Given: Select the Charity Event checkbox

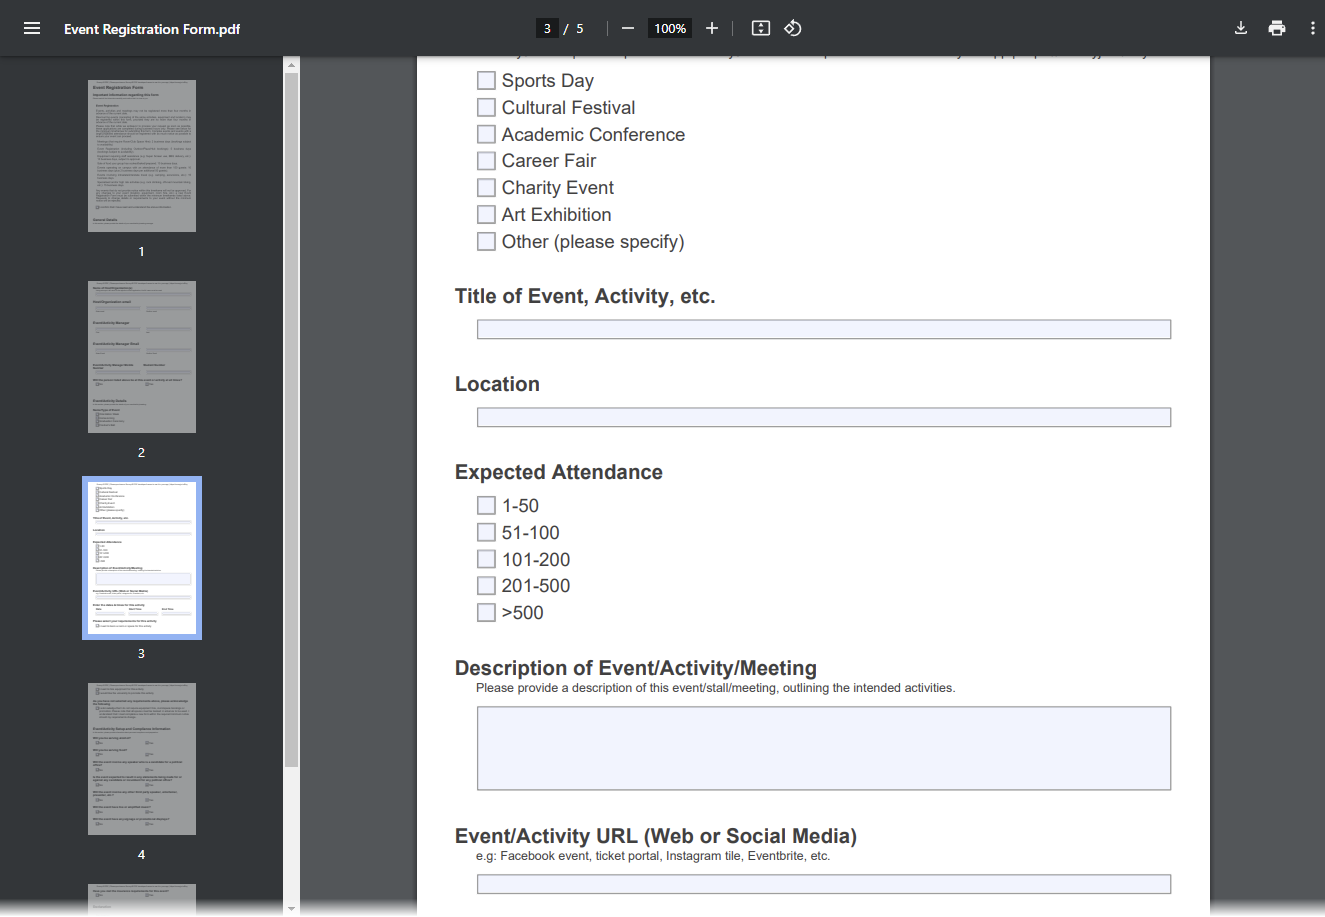Looking at the screenshot, I should point(486,187).
